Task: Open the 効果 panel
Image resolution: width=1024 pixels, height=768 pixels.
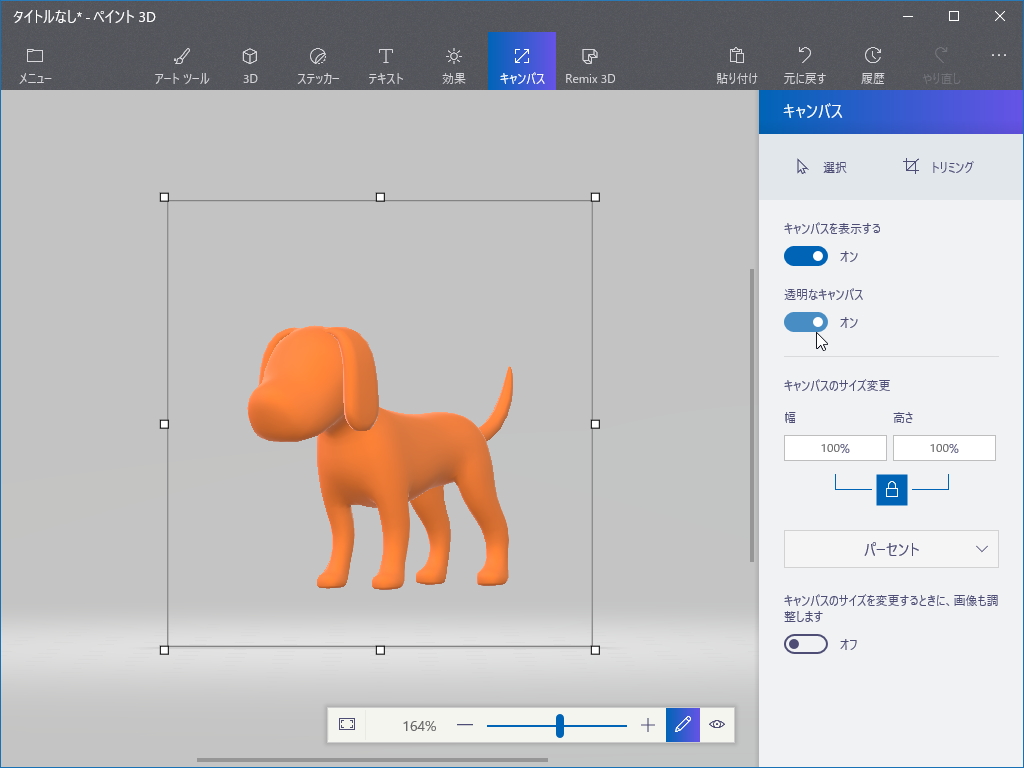Action: [x=453, y=60]
